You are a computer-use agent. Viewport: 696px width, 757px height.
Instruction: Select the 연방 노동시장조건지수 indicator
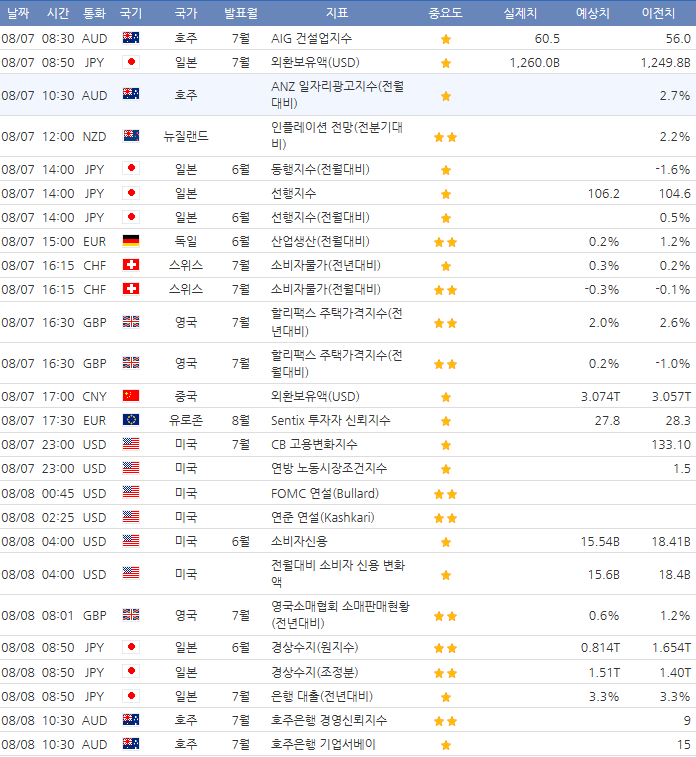pyautogui.click(x=329, y=468)
